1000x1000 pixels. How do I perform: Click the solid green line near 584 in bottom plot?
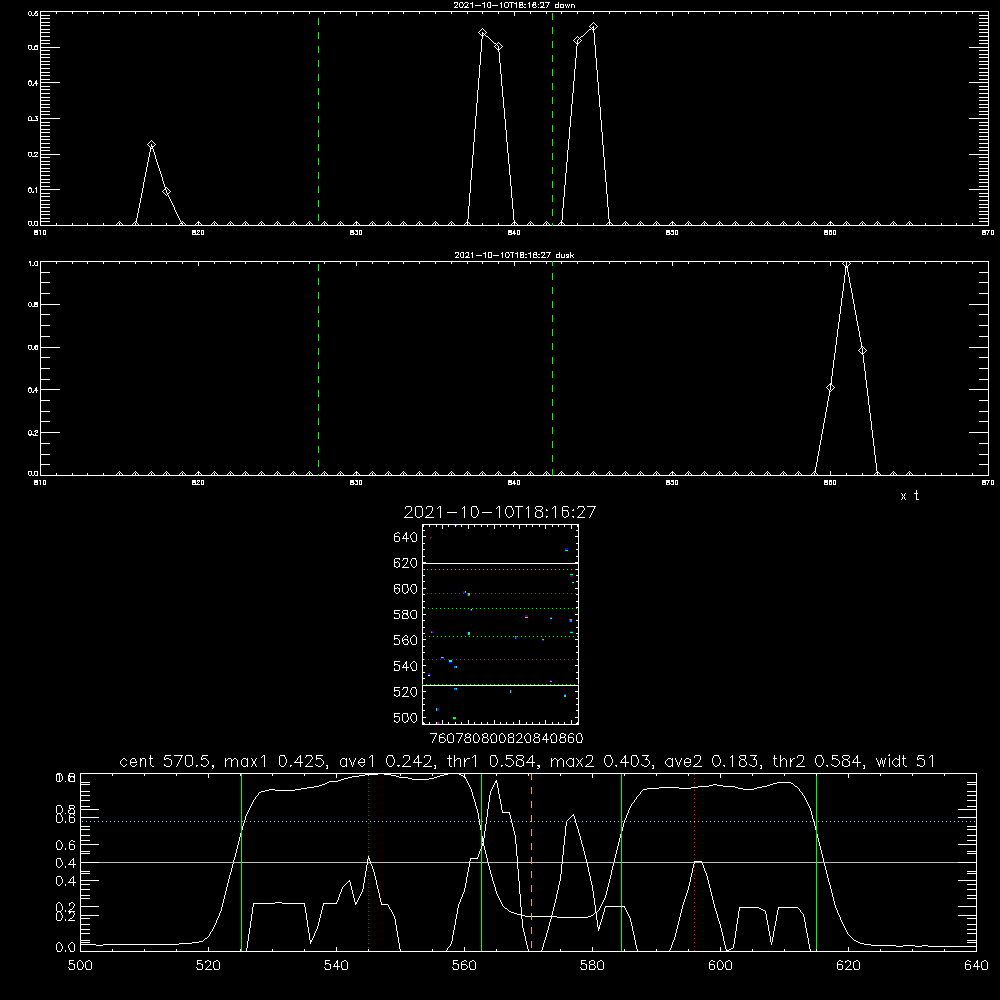click(x=622, y=862)
